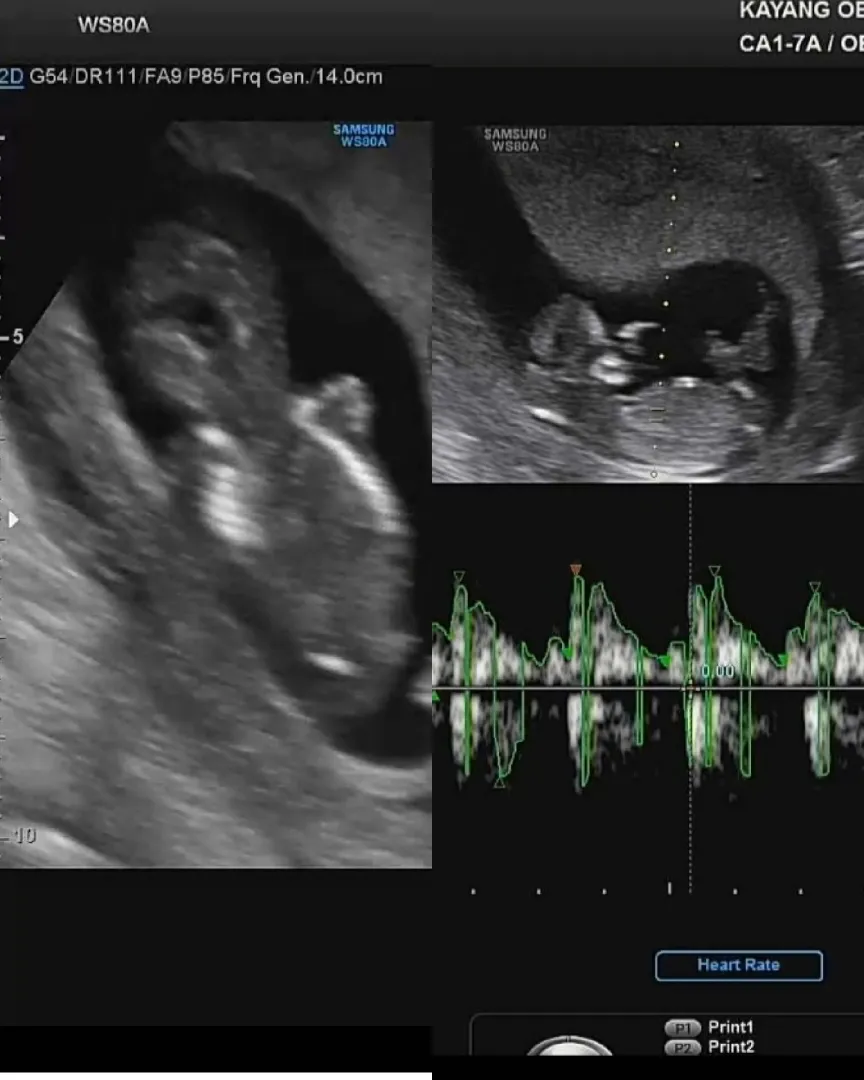Viewport: 864px width, 1080px height.
Task: Click the G54/DR111 image parameter text
Action: 83,76
